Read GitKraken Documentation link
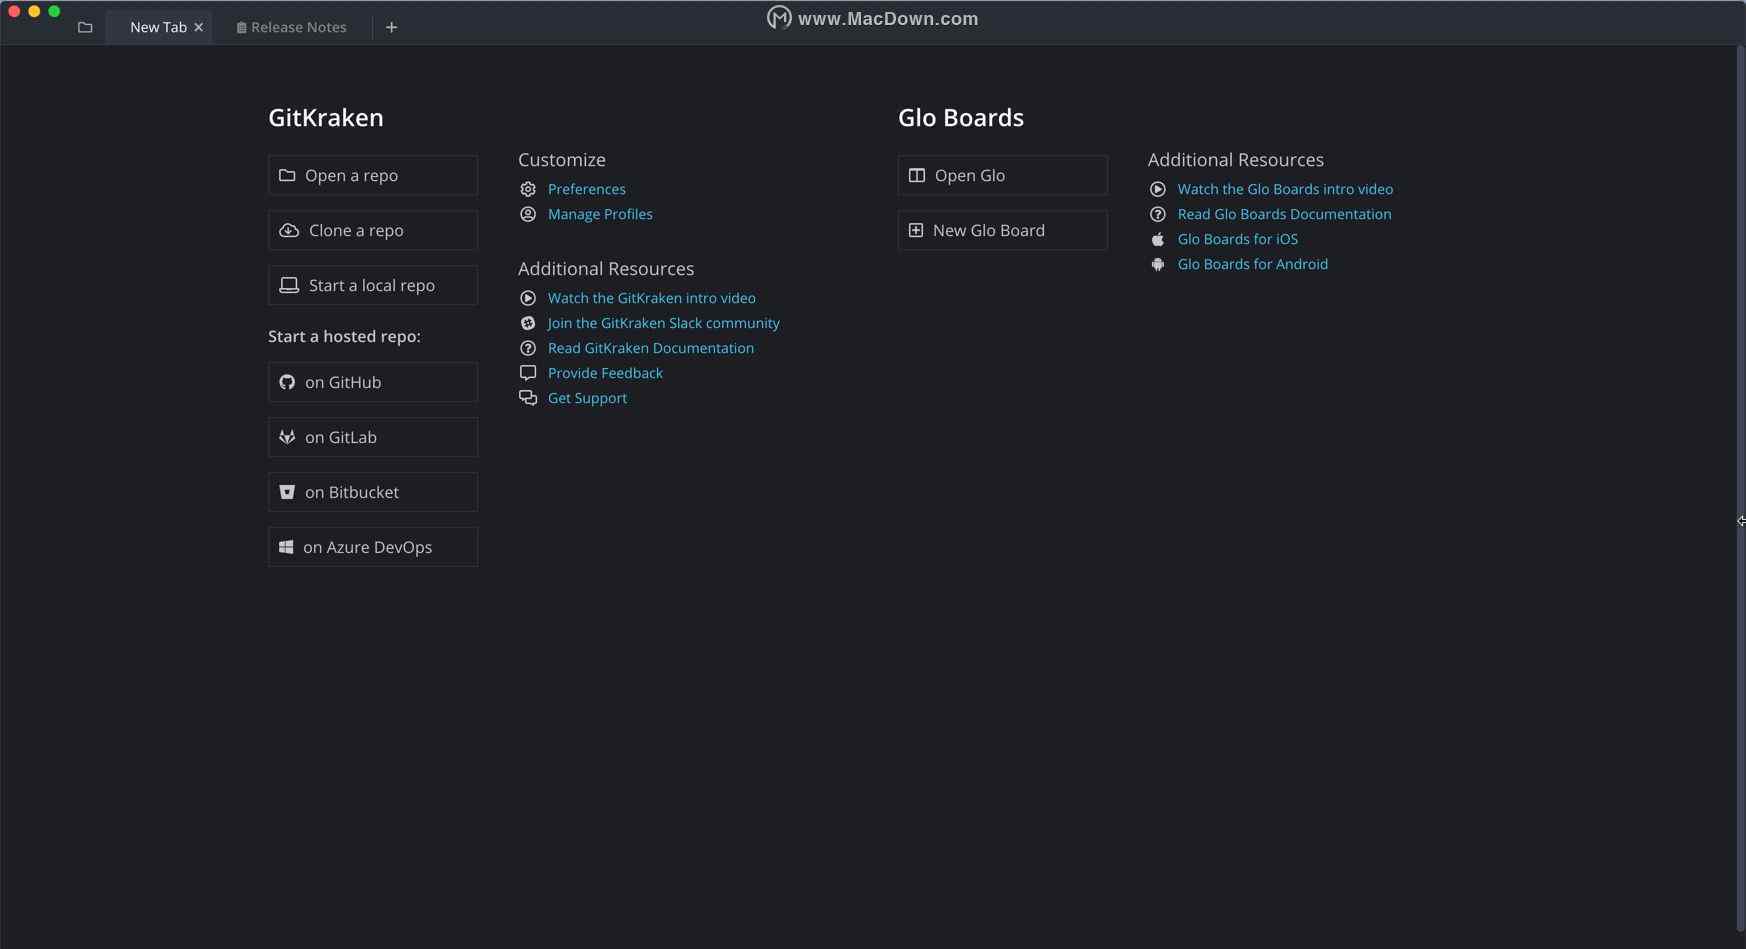 click(x=651, y=348)
